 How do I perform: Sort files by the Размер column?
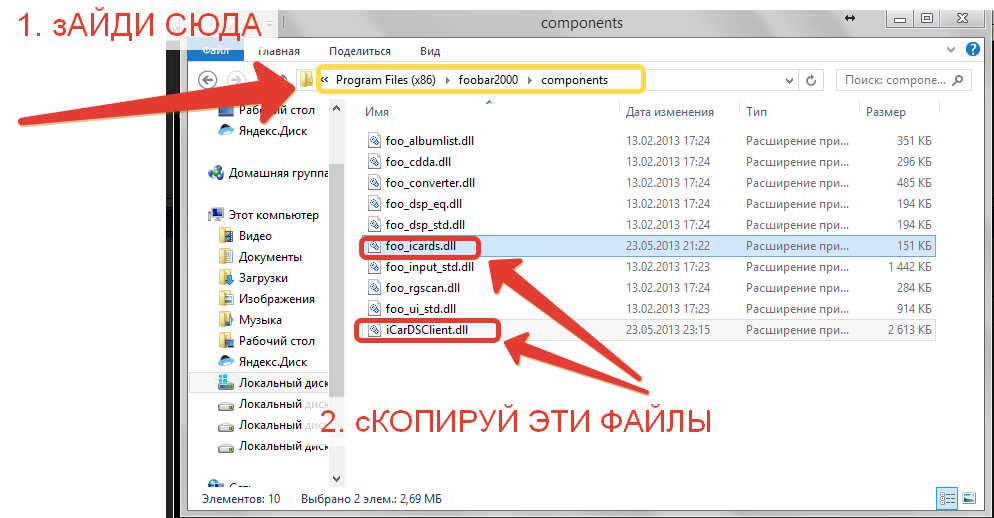point(885,112)
